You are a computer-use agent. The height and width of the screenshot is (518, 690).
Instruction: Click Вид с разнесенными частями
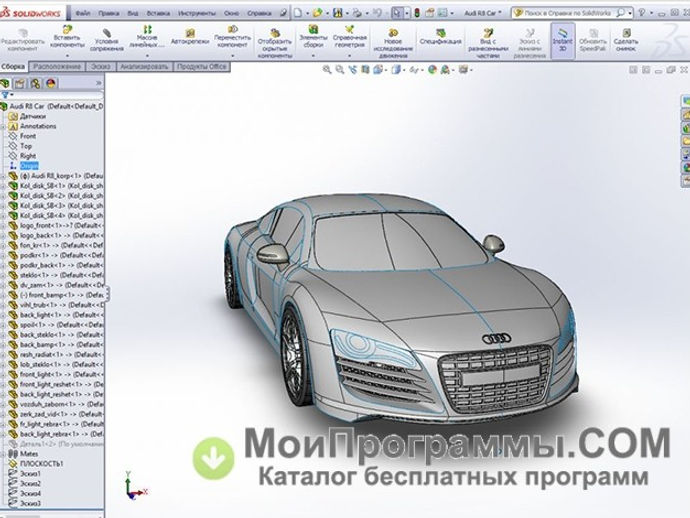[x=488, y=43]
